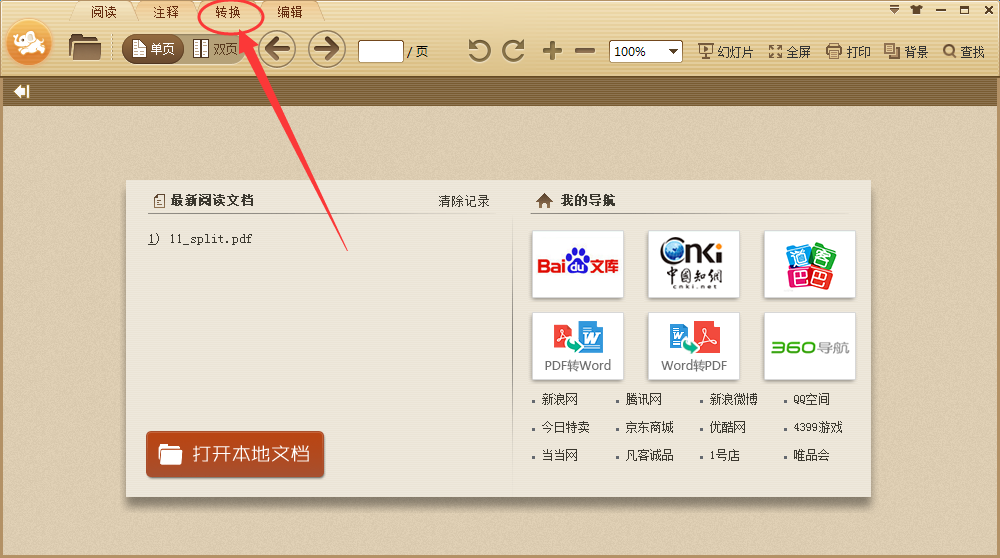Click the 打开本地文档 button
The height and width of the screenshot is (558, 1000).
tap(235, 454)
